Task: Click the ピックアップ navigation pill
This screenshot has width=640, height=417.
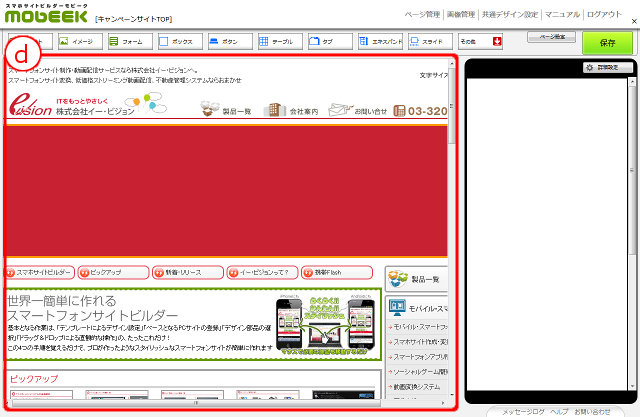Action: (112, 272)
